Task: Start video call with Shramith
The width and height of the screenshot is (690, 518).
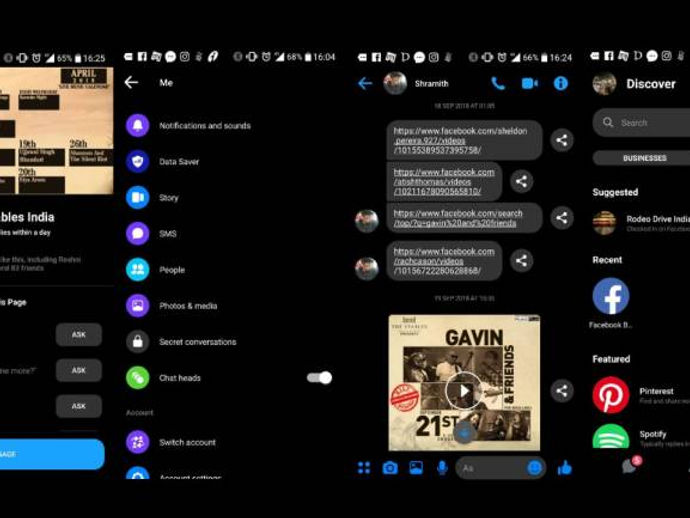Action: click(529, 83)
